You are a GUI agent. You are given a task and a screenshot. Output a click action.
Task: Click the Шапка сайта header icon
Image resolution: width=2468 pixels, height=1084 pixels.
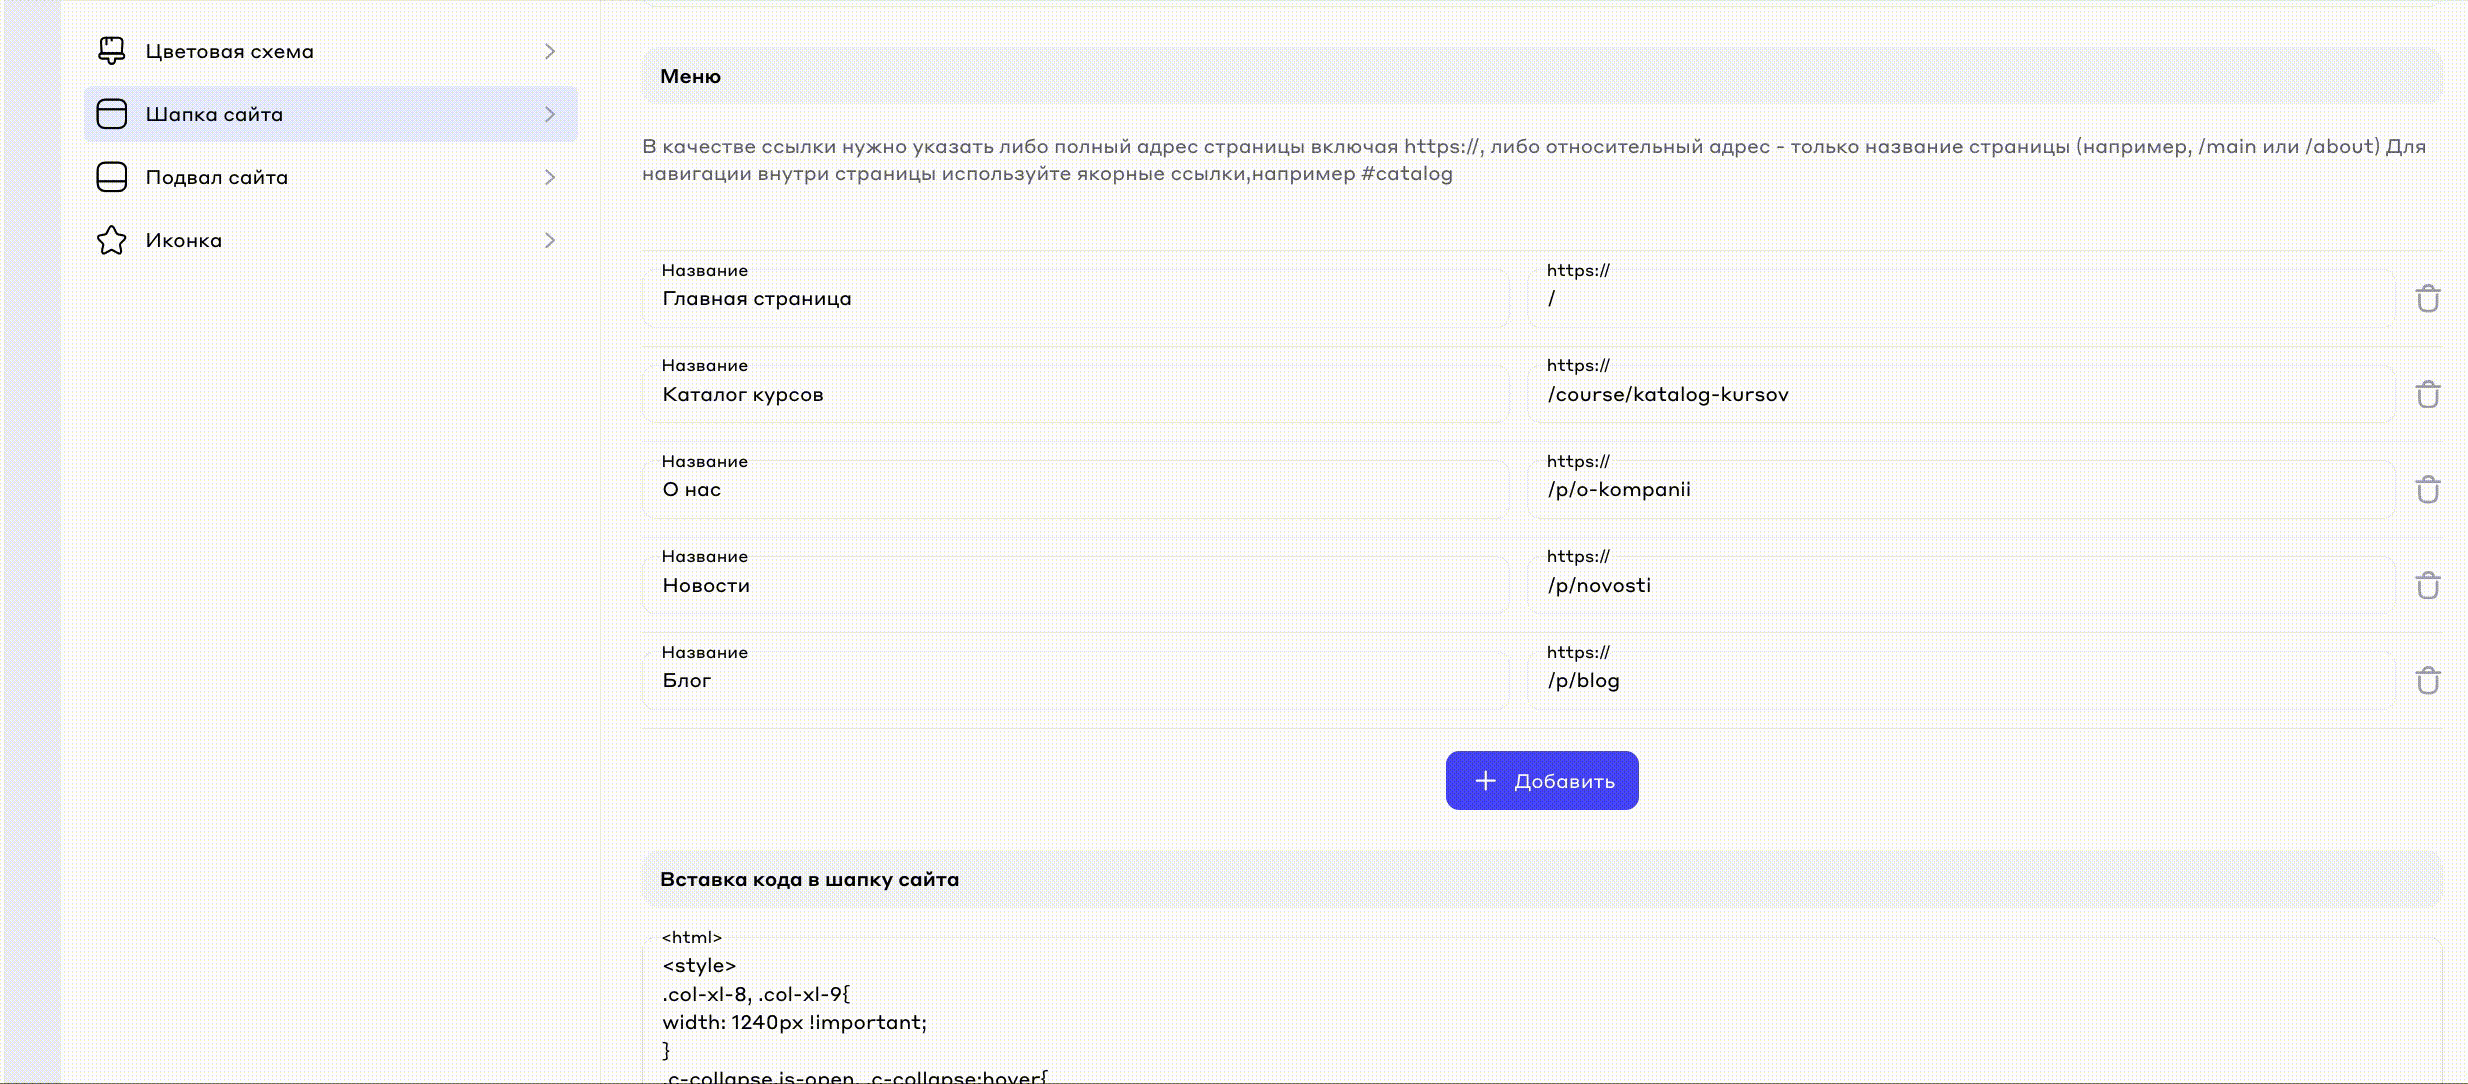(112, 114)
